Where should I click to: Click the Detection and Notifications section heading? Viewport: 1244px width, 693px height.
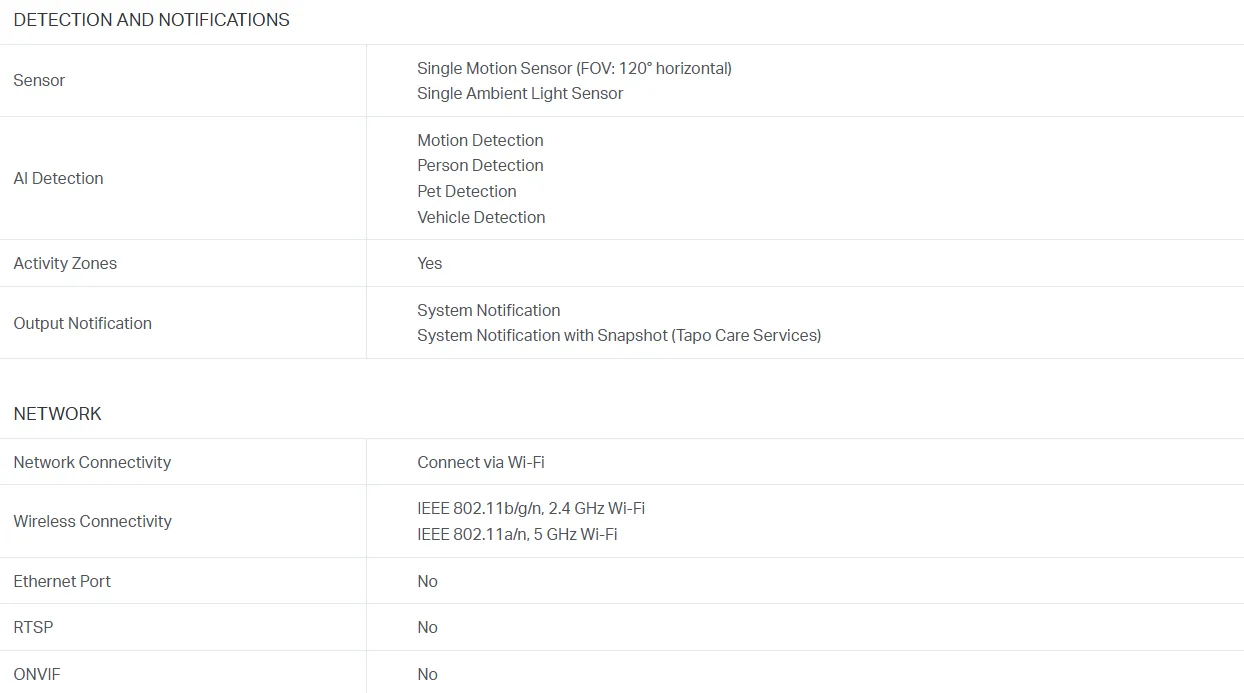[151, 20]
